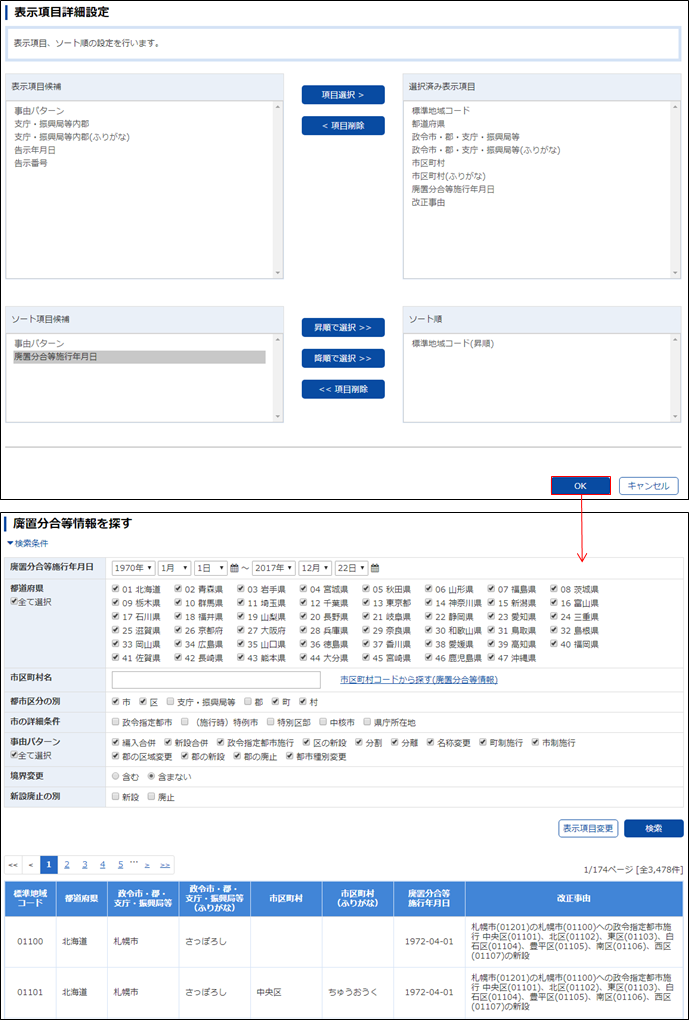This screenshot has height=1020, width=689.
Task: Go to results page 3
Action: coord(85,864)
